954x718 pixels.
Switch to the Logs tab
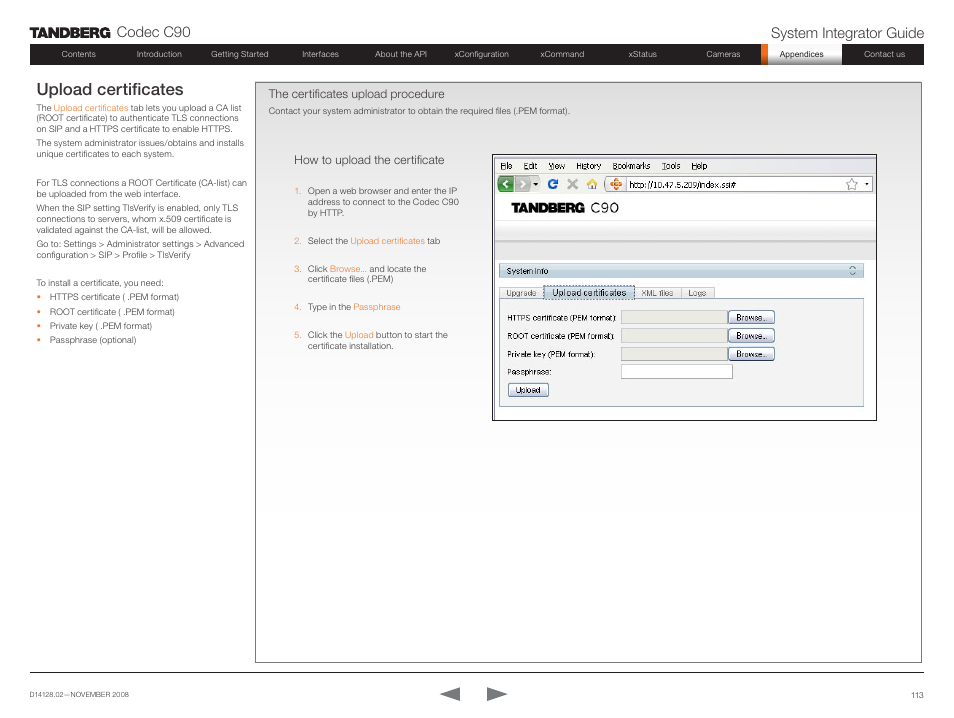(697, 293)
